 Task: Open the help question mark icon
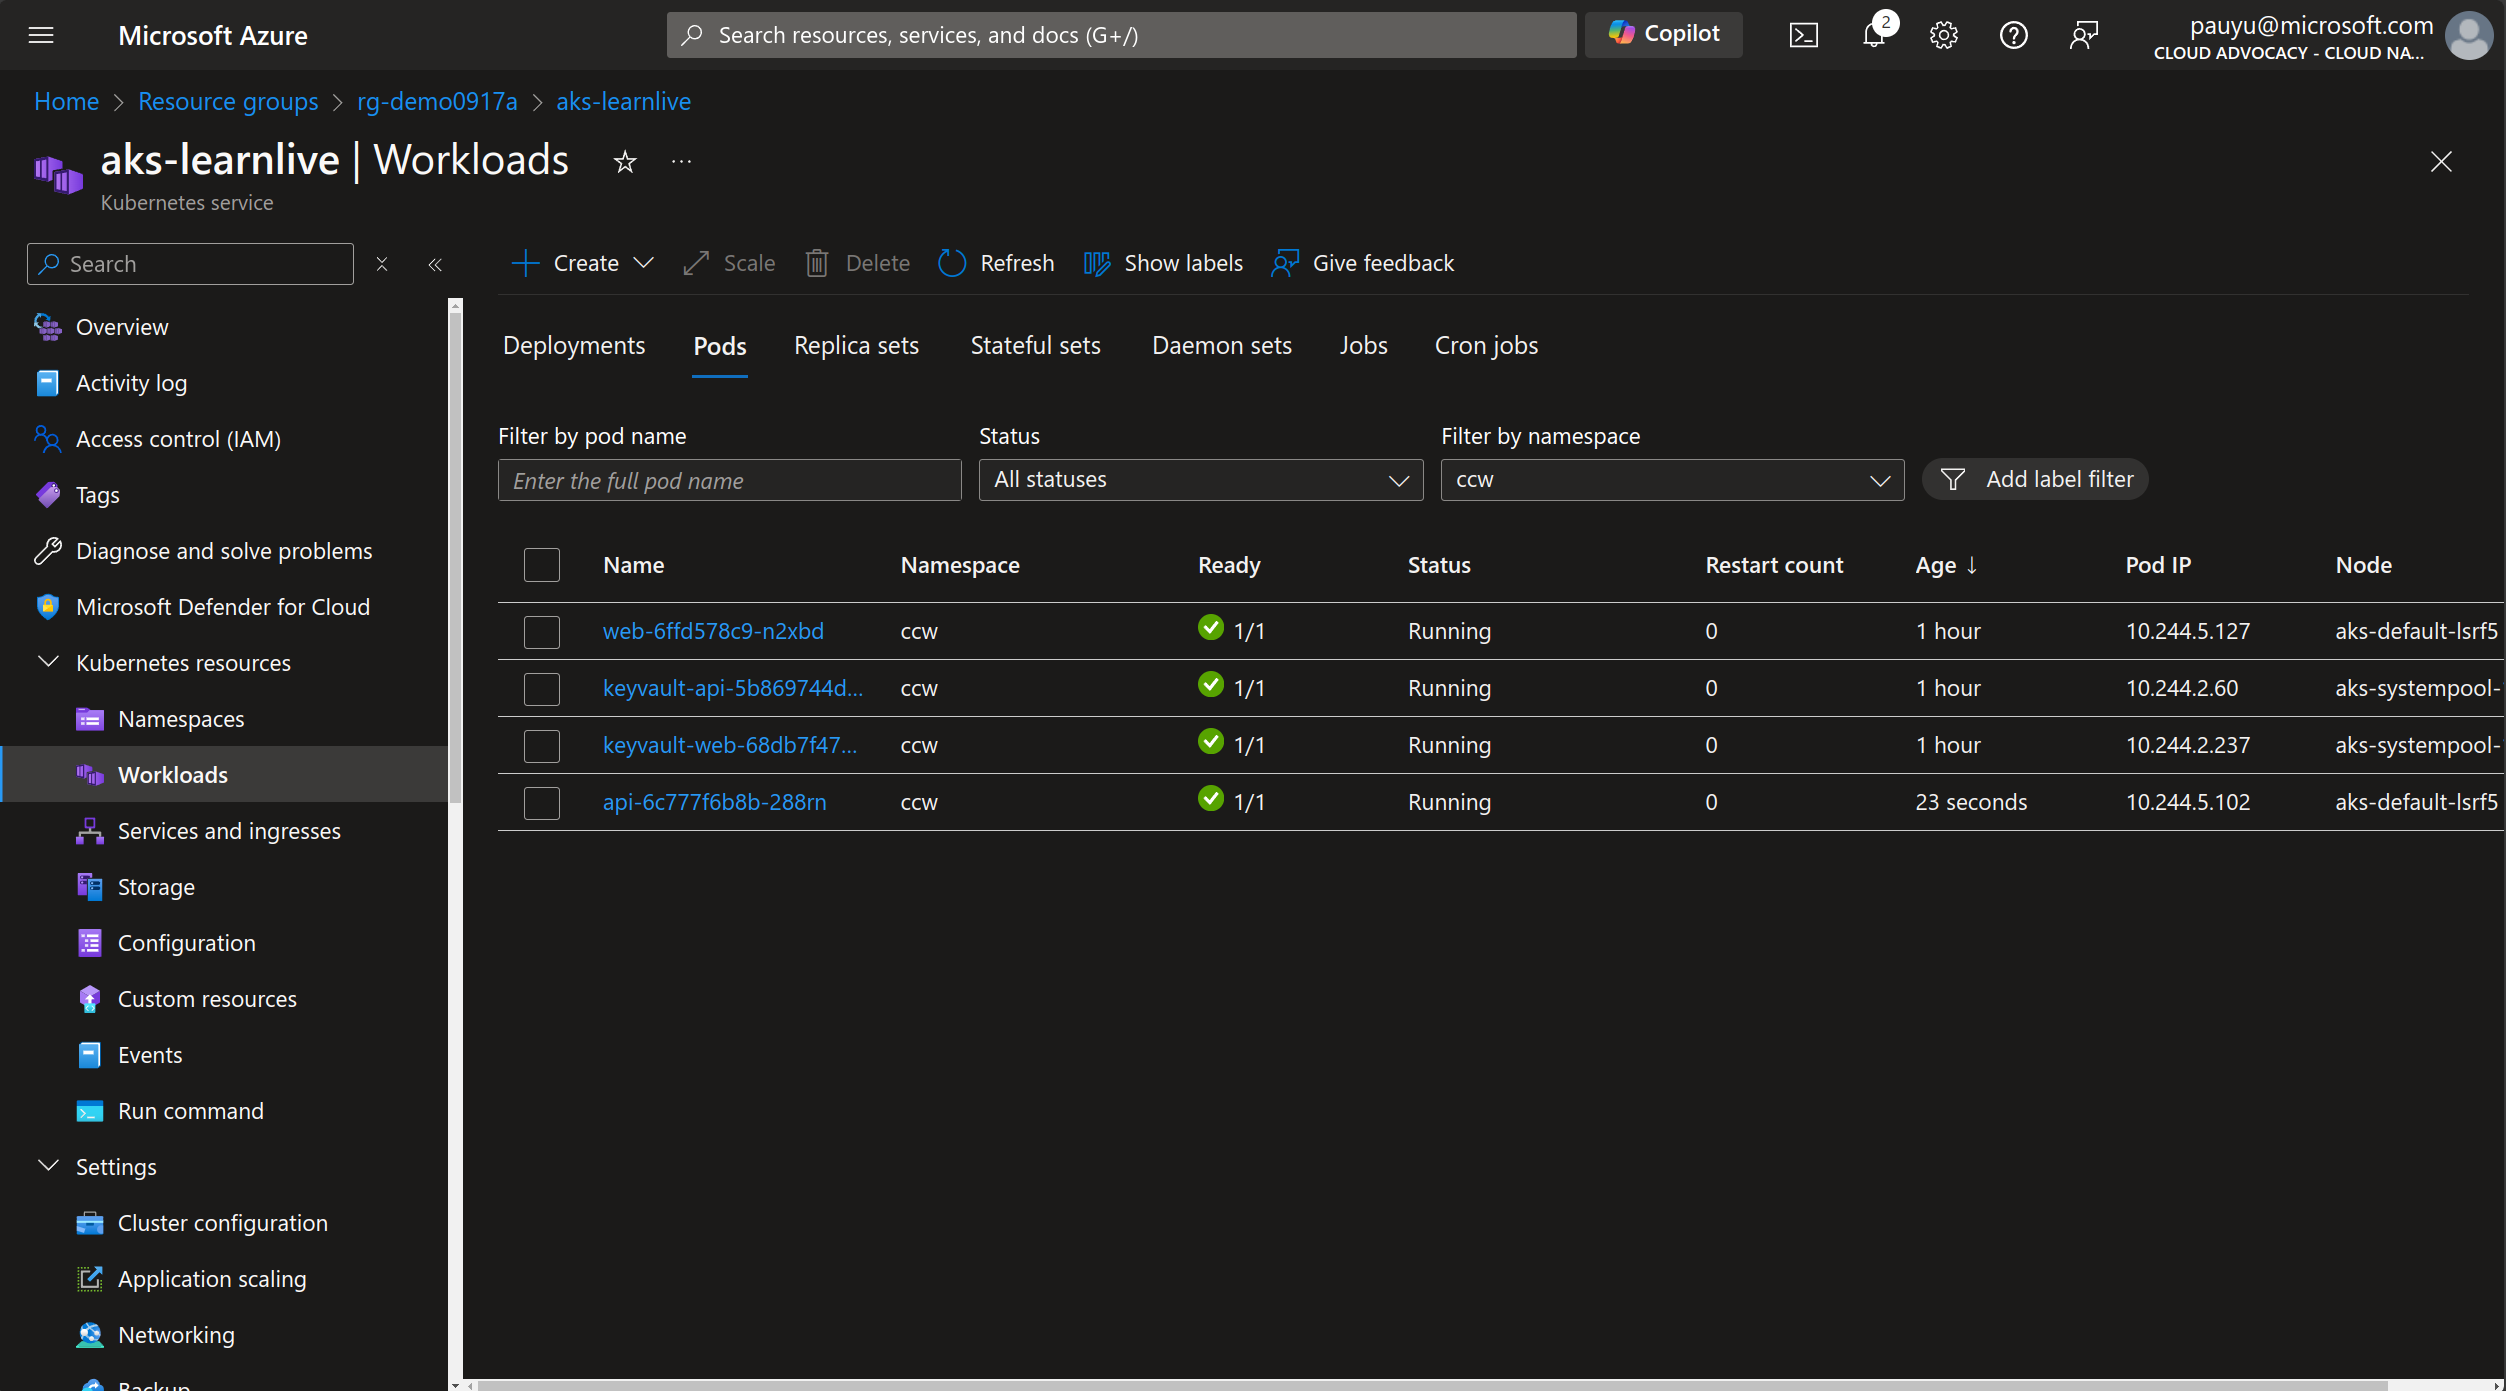[x=2013, y=35]
